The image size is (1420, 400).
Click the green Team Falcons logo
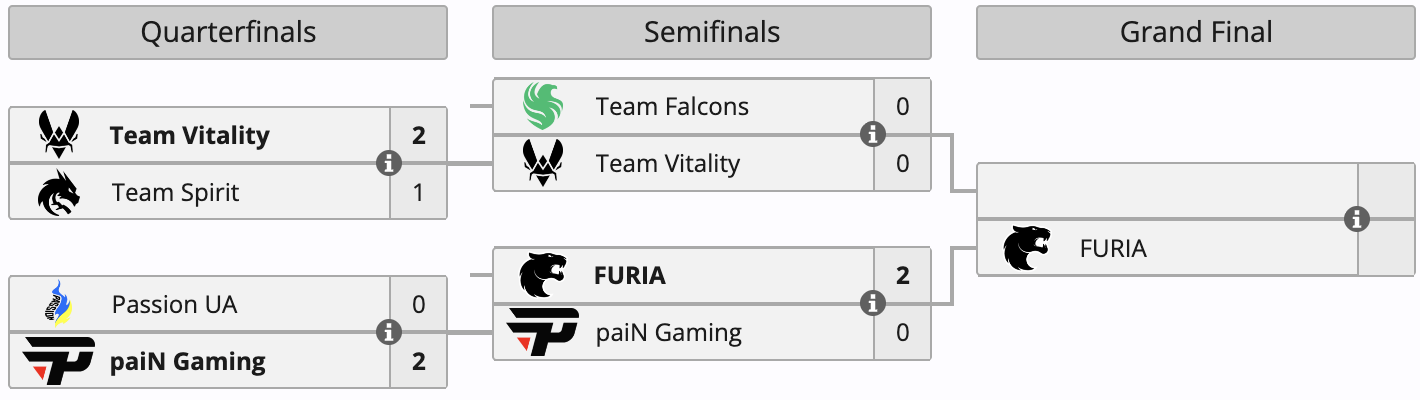tap(543, 107)
